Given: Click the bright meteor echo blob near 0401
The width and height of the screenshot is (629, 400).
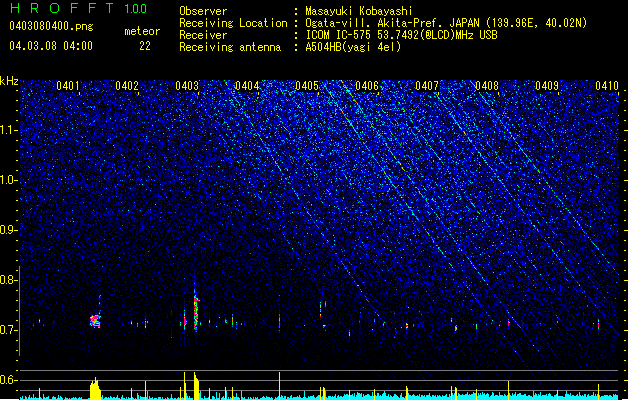Looking at the screenshot, I should (x=95, y=321).
